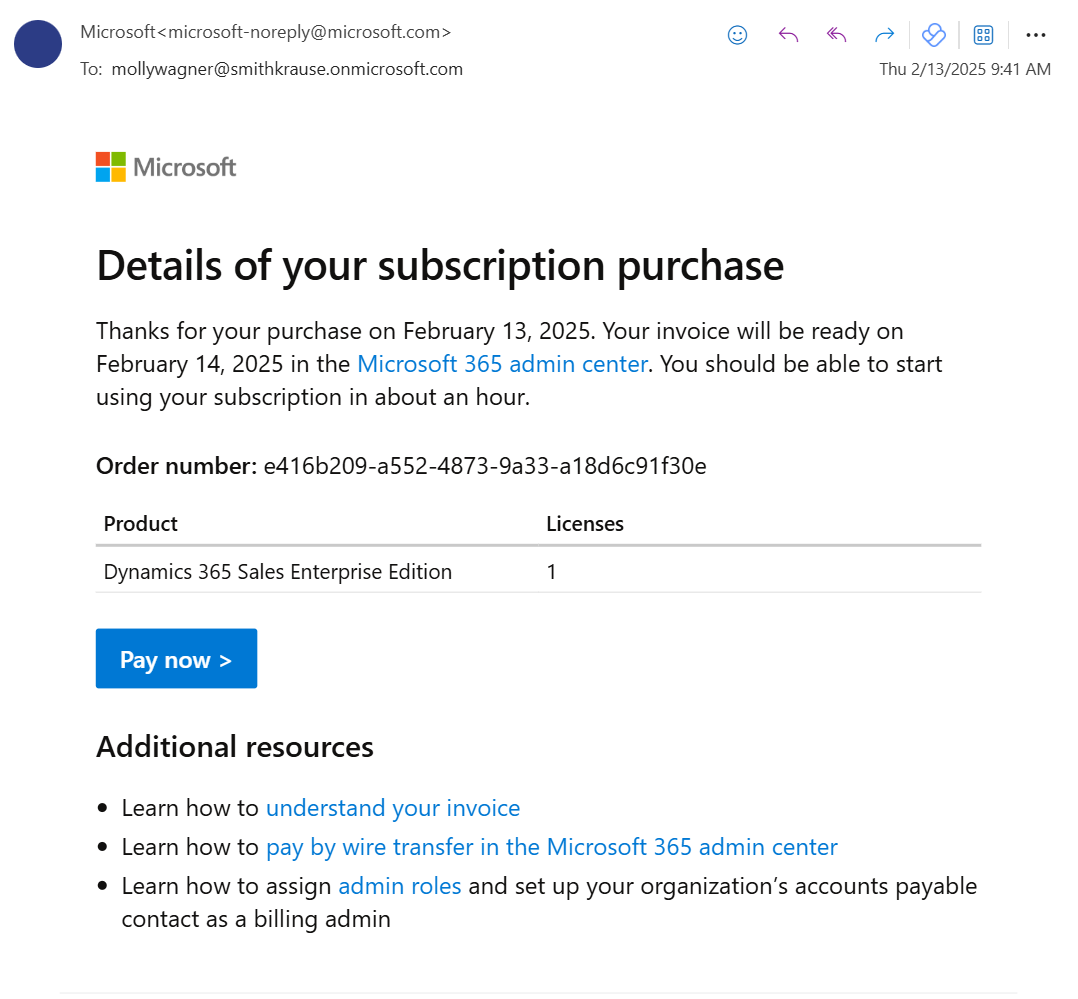Click the Reply all double-arrow icon
This screenshot has width=1078, height=999.
[x=836, y=35]
